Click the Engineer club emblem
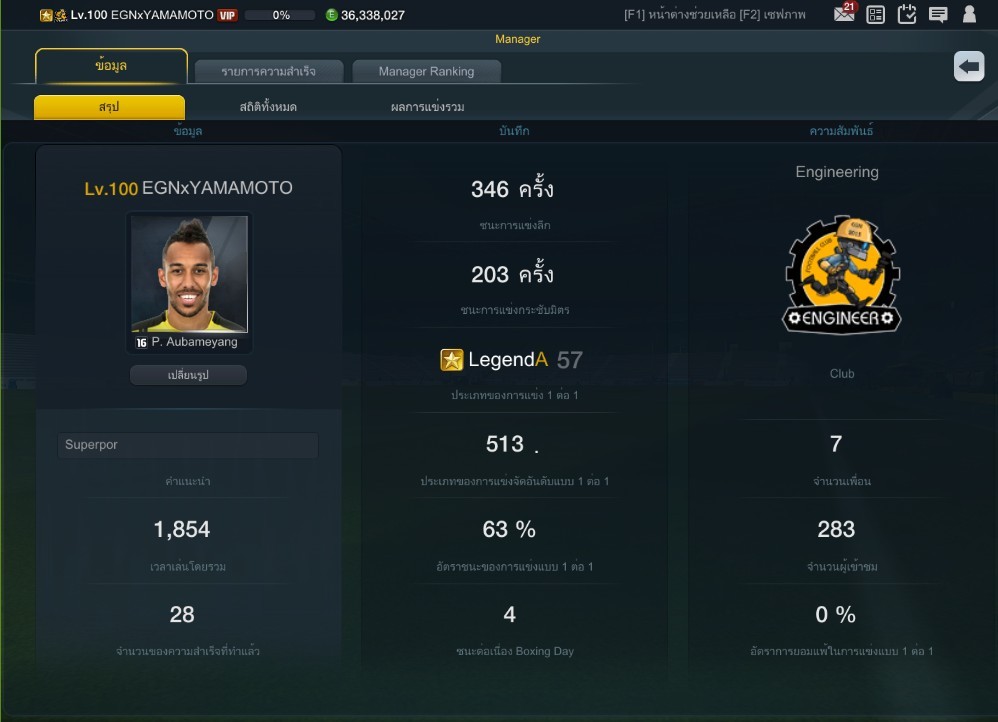Viewport: 998px width, 722px height. (x=841, y=275)
